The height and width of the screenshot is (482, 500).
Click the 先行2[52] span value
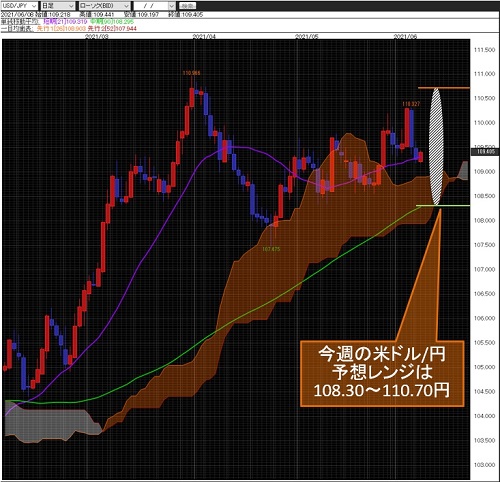click(112, 29)
